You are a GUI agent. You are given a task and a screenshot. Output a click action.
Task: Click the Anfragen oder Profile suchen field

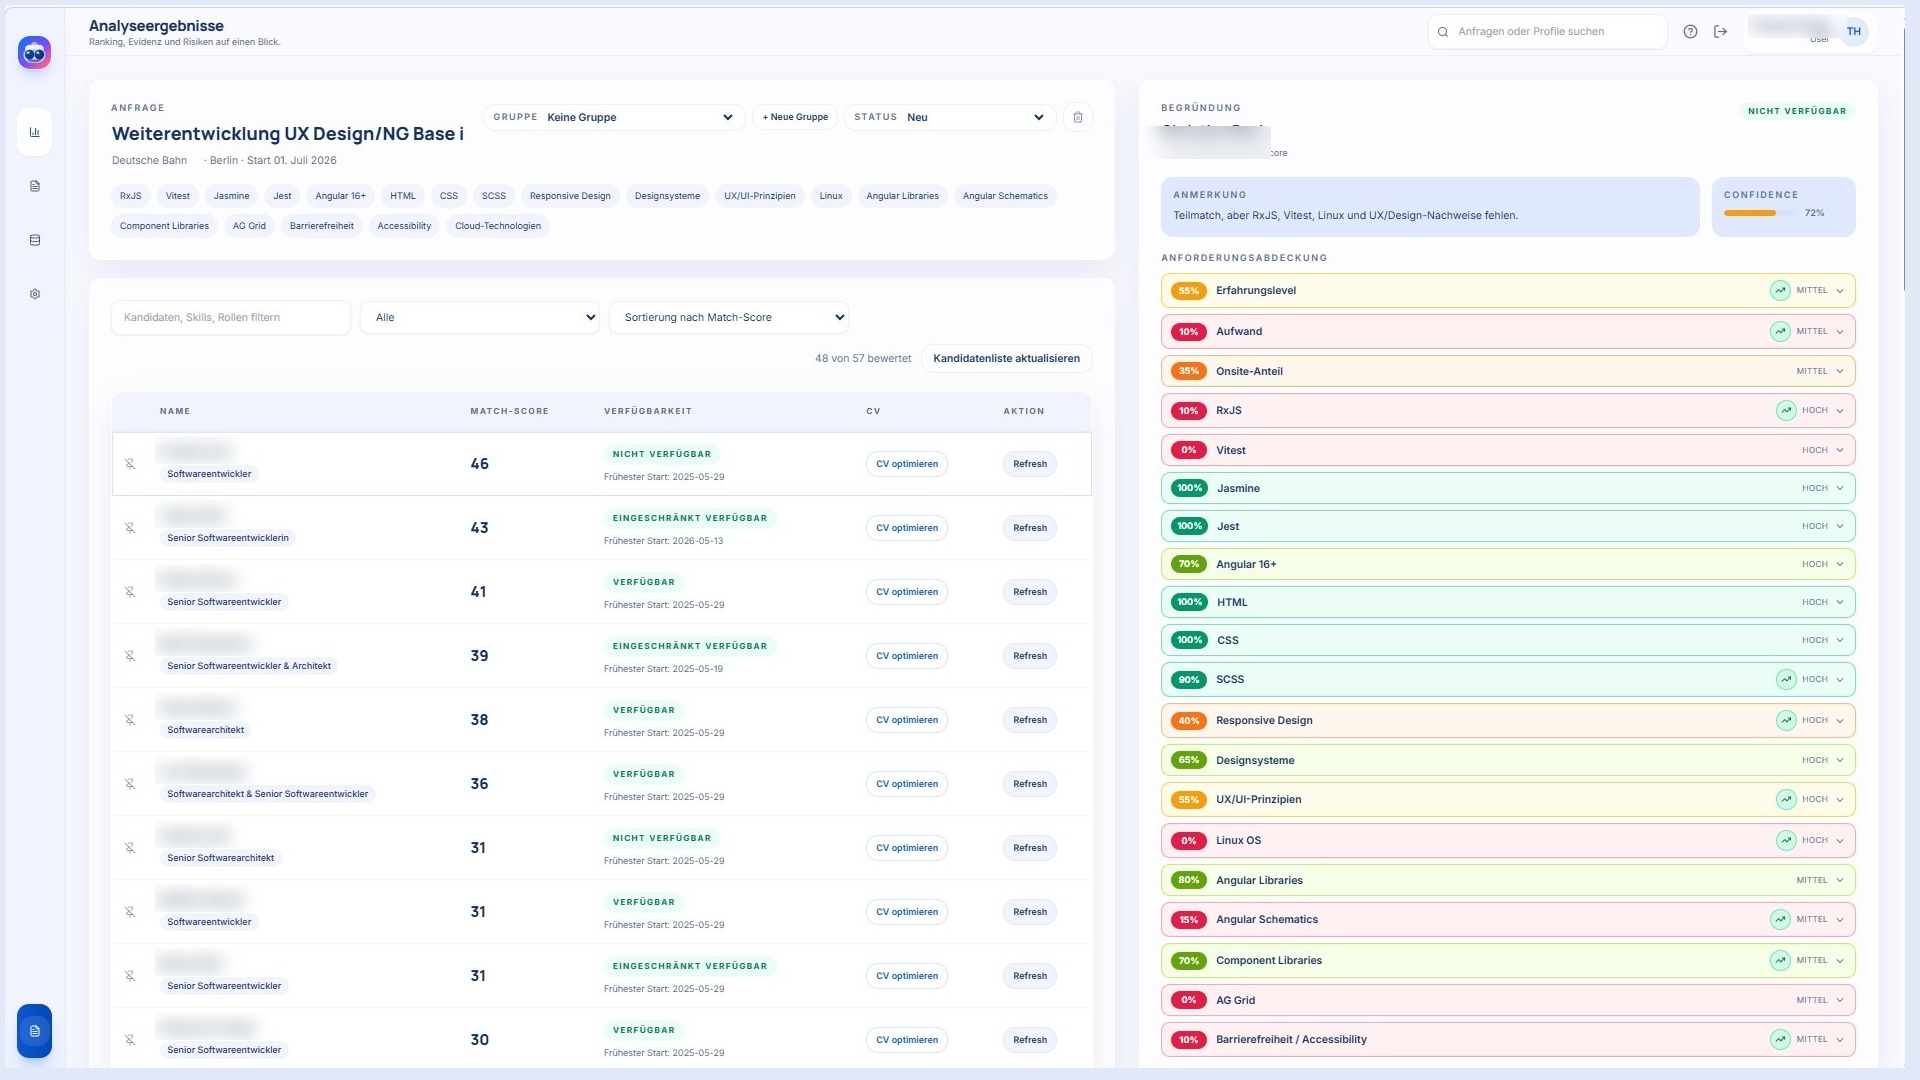tap(1548, 32)
